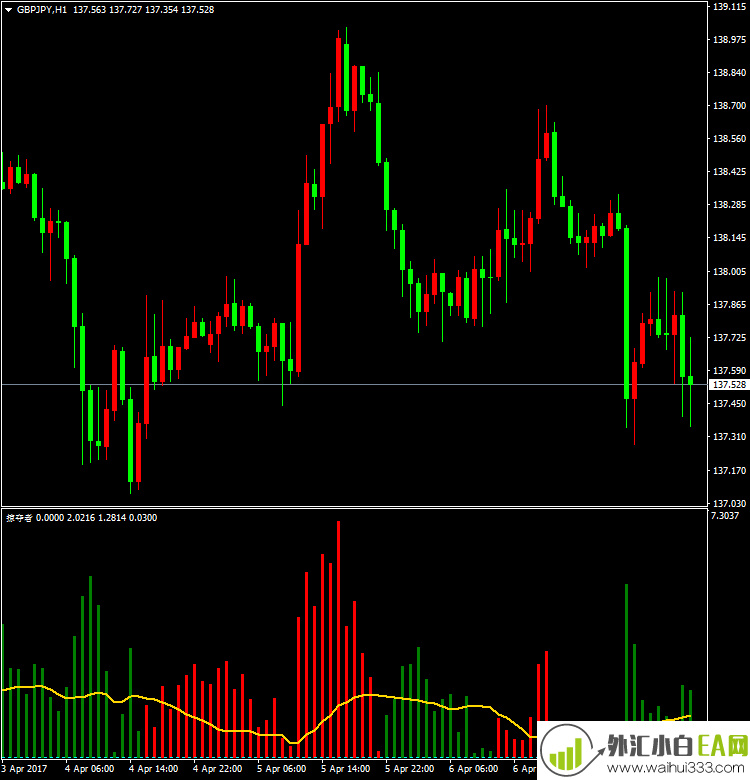Click the 137.030 label at price axis bottom
This screenshot has height=780, width=750.
pyautogui.click(x=727, y=502)
